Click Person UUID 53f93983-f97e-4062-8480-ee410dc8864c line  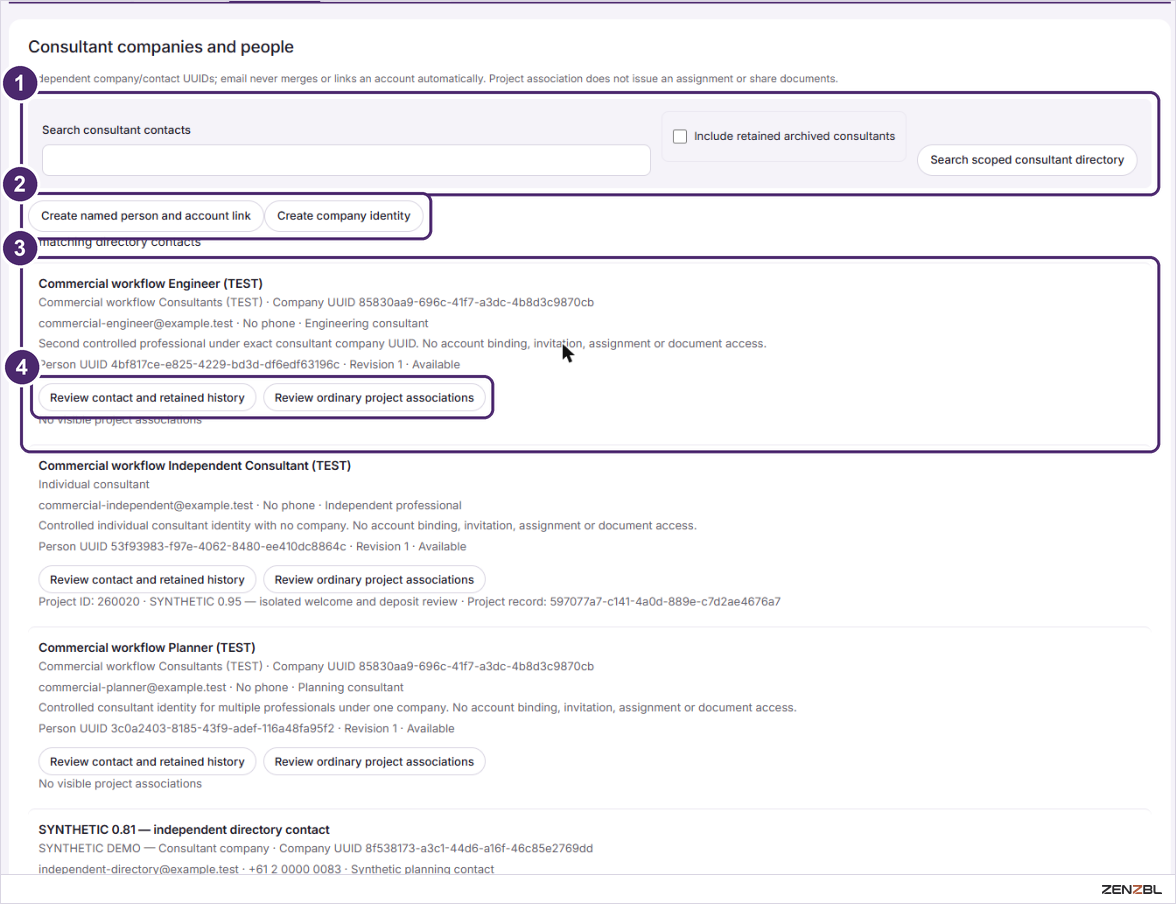[x=252, y=547]
